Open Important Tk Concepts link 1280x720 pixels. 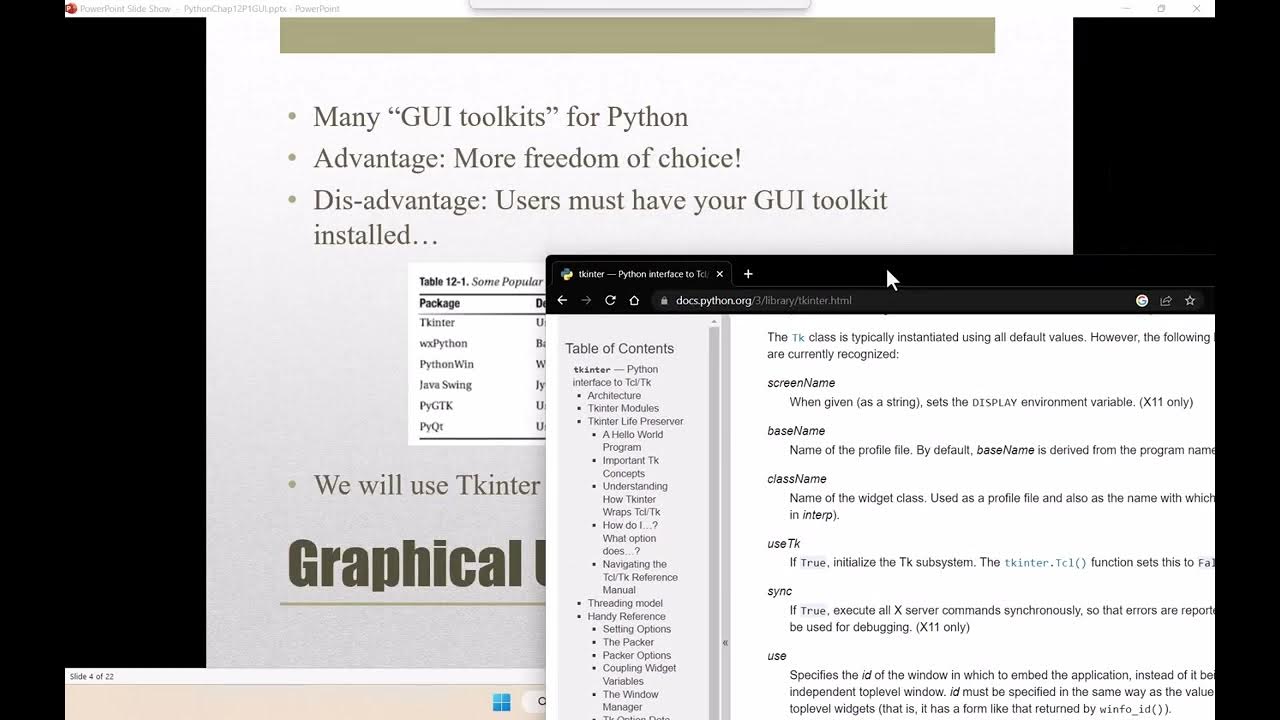[630, 467]
